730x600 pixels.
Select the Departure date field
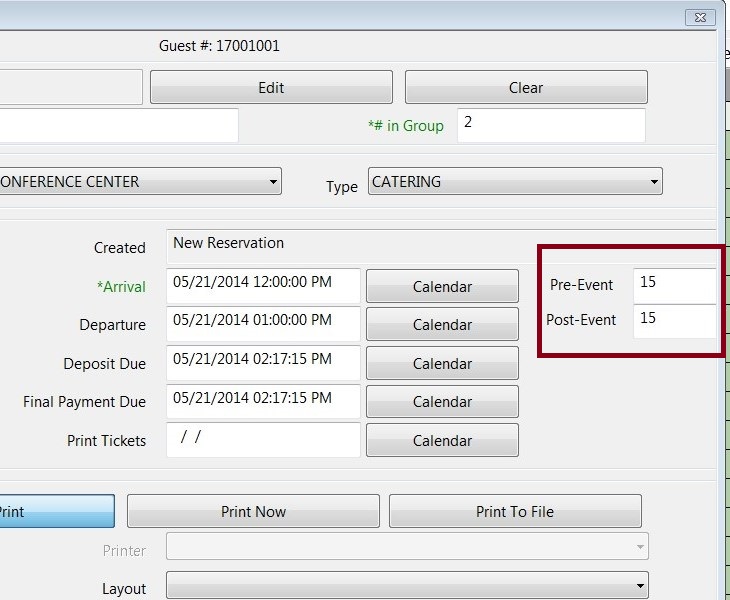(263, 324)
